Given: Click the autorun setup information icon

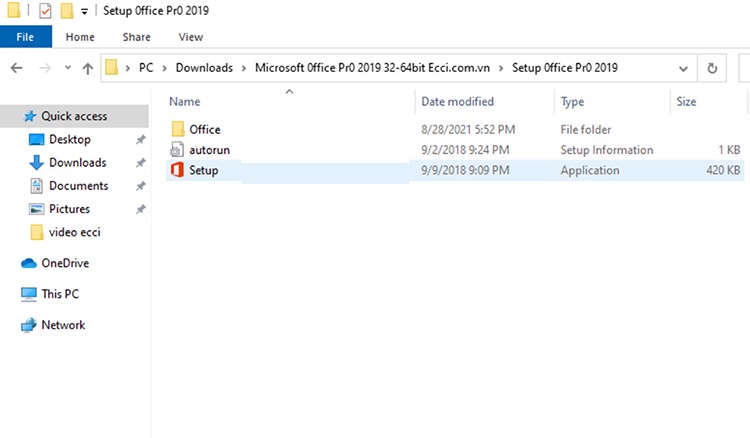Looking at the screenshot, I should tap(176, 150).
